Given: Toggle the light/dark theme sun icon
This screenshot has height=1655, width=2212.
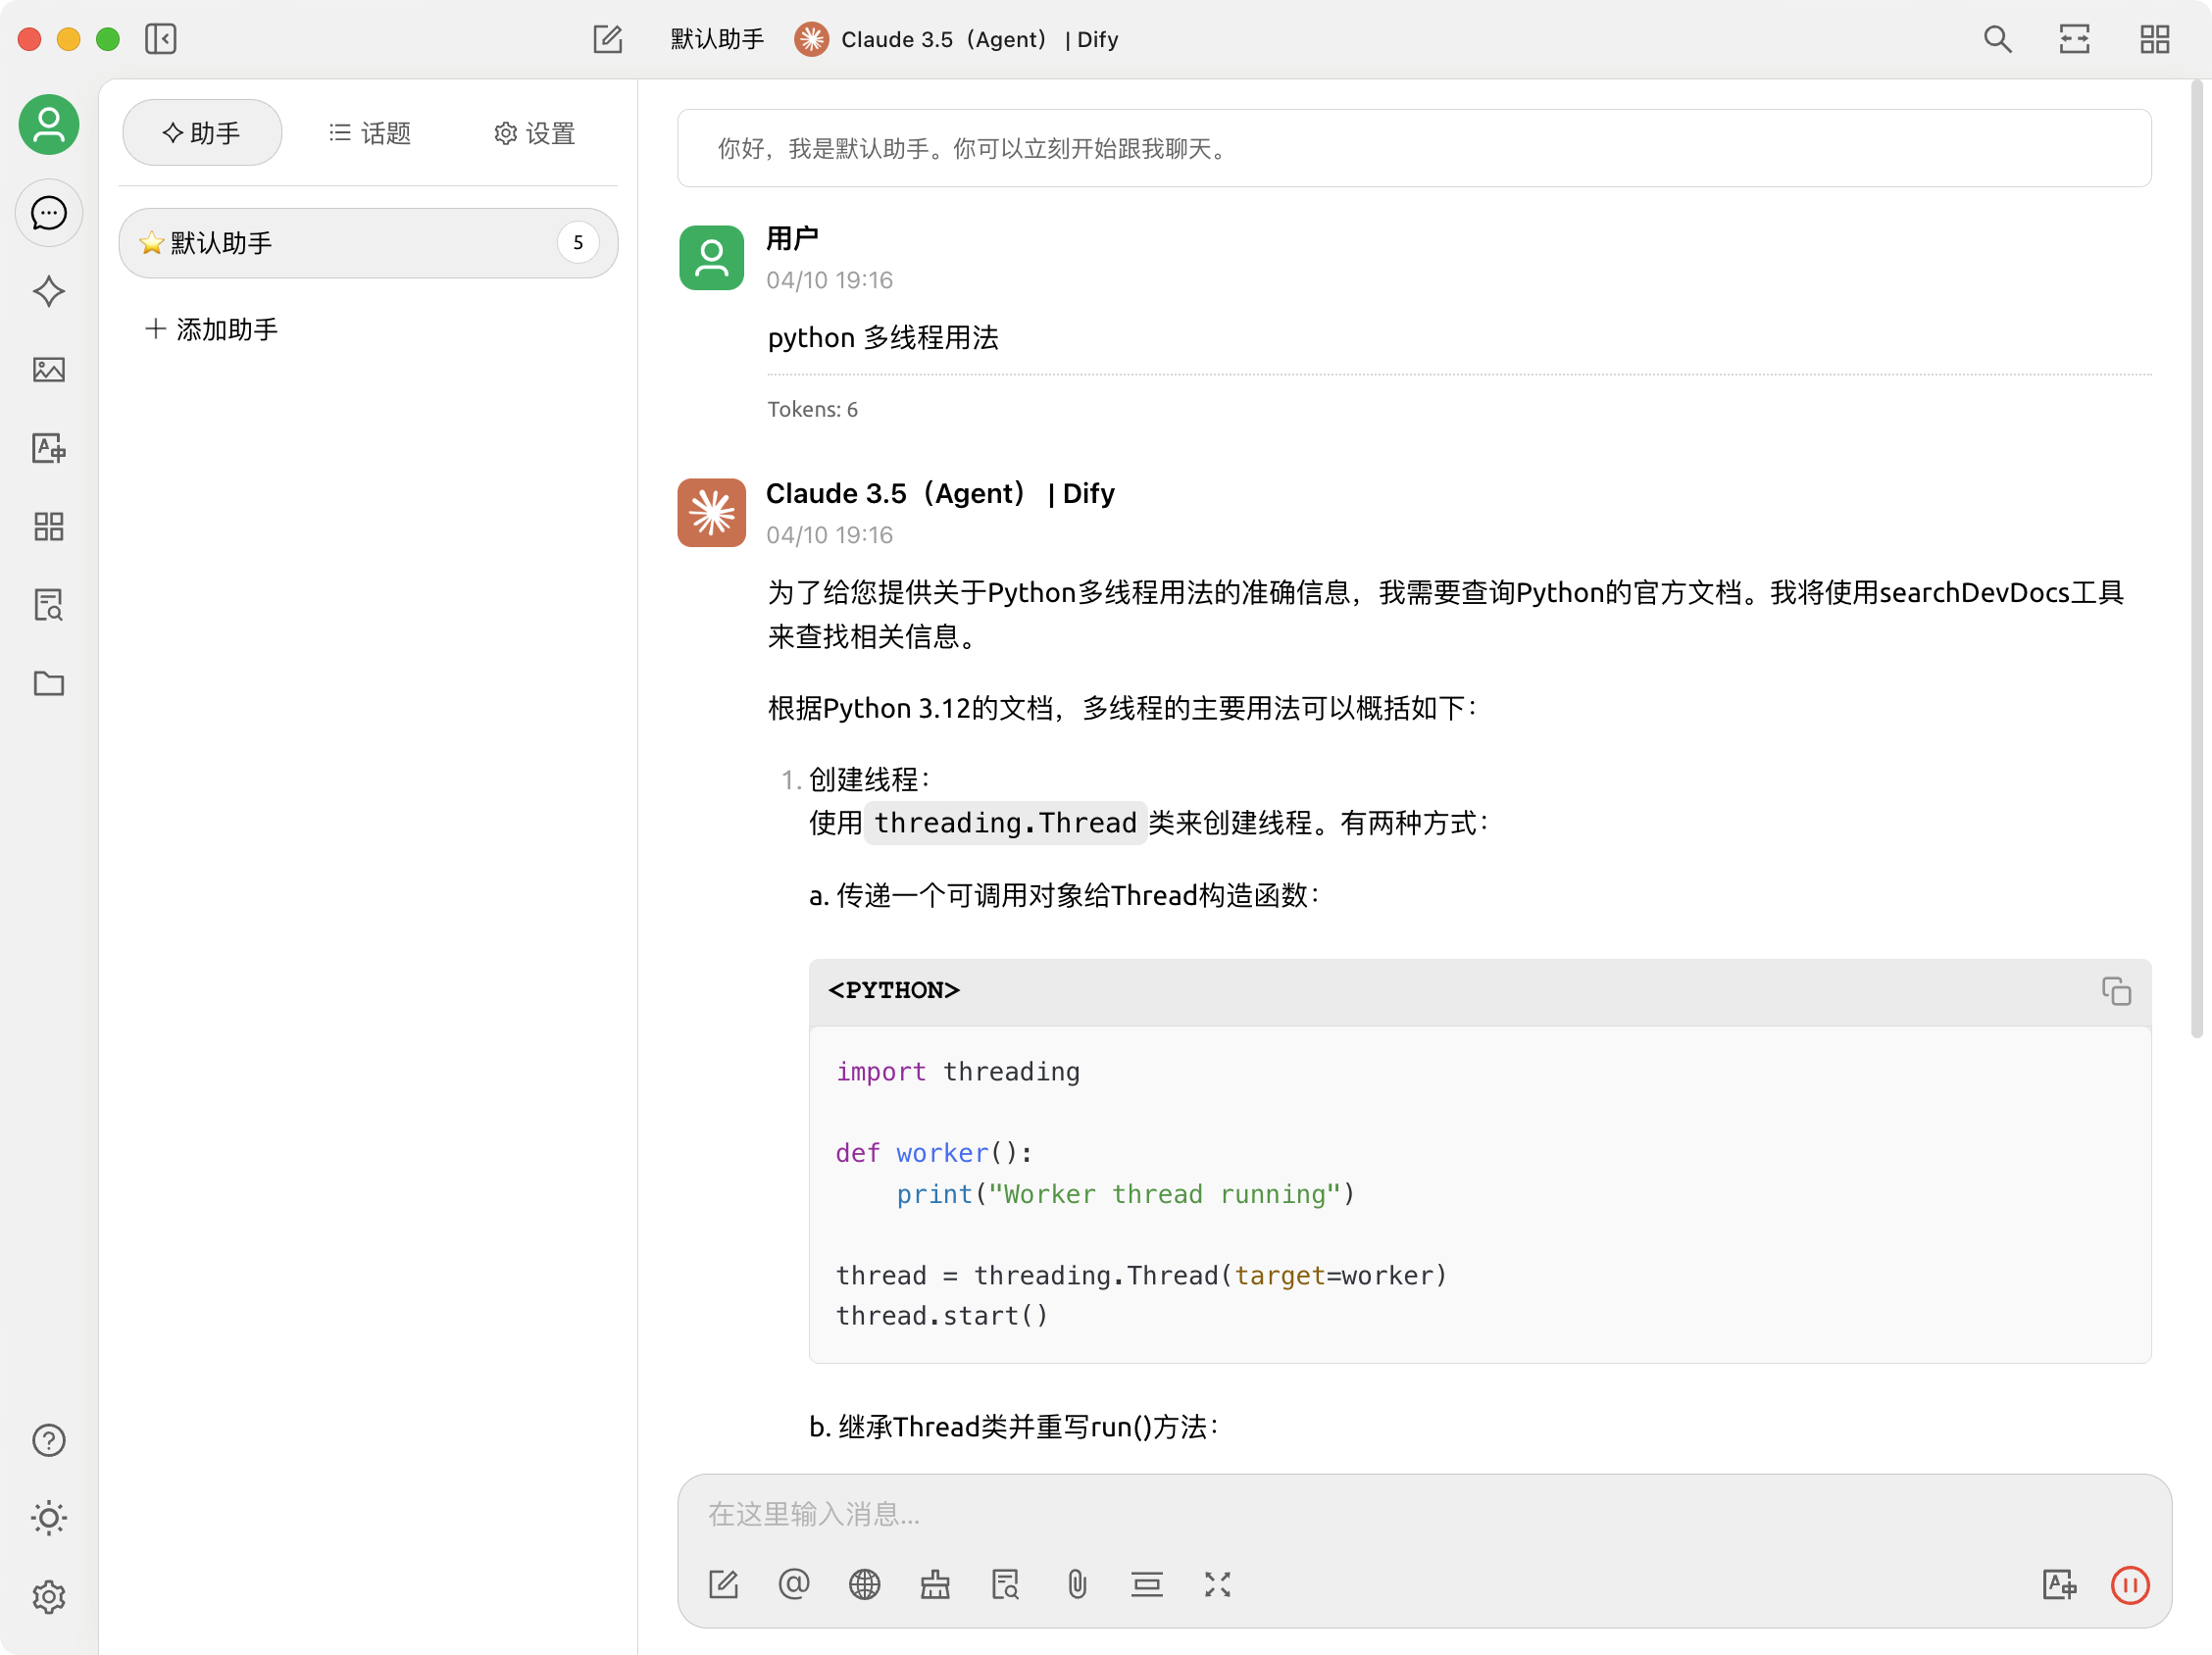Looking at the screenshot, I should click(48, 1518).
